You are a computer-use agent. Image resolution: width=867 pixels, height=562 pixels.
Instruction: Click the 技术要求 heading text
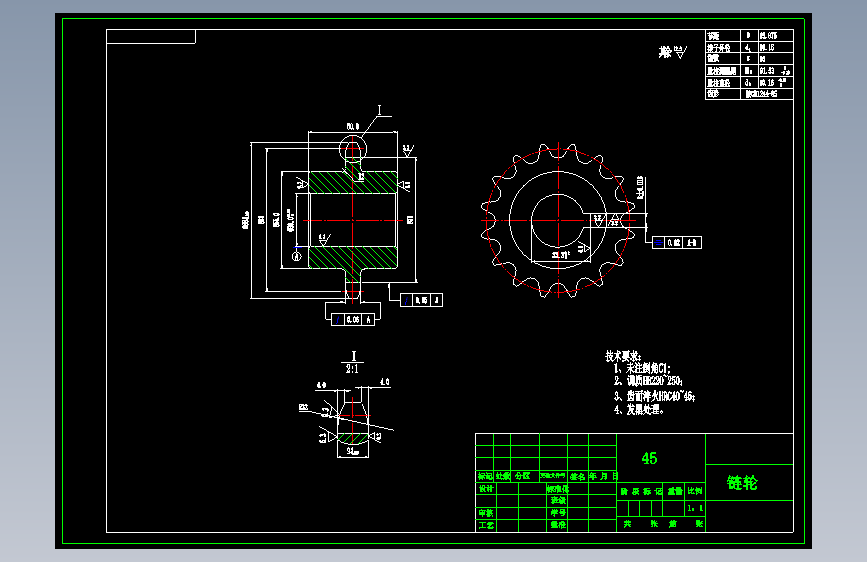(x=623, y=356)
